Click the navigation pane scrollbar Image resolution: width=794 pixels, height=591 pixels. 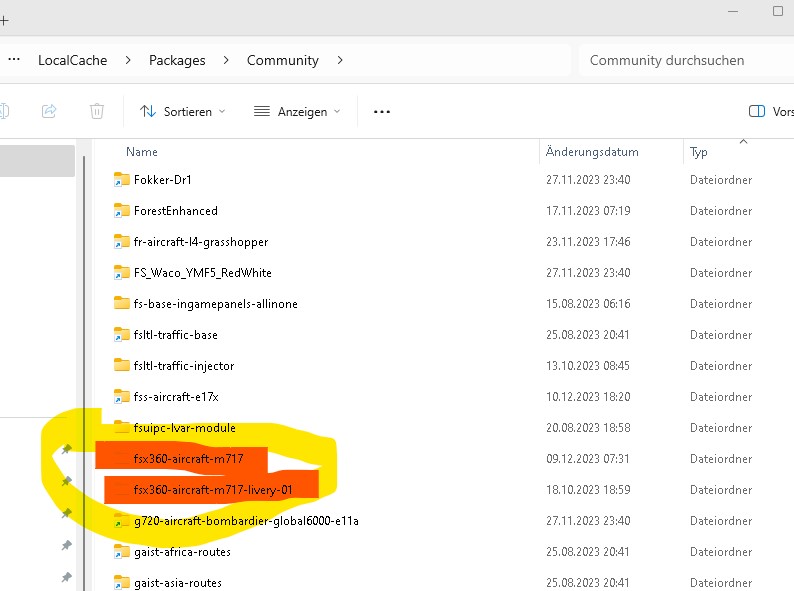pos(84,372)
